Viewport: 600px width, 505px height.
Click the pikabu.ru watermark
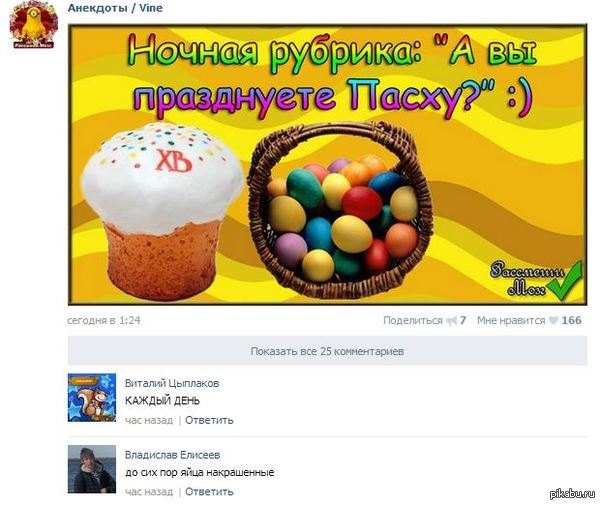tap(572, 494)
